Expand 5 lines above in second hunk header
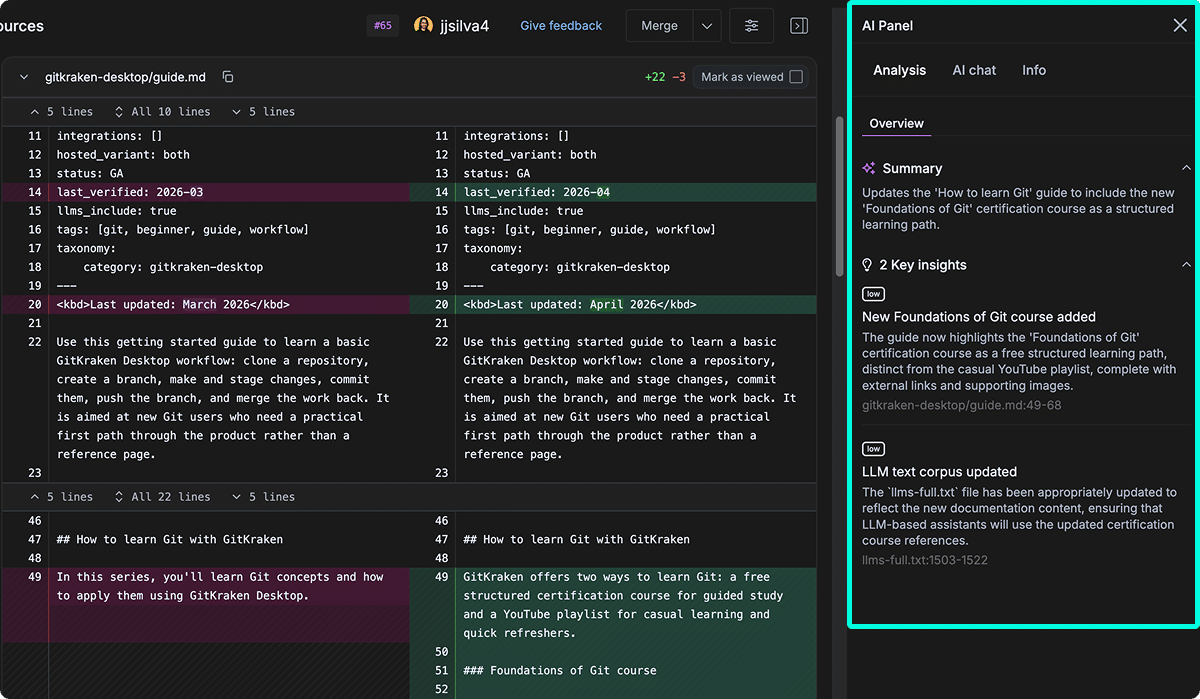The image size is (1200, 699). [x=62, y=497]
